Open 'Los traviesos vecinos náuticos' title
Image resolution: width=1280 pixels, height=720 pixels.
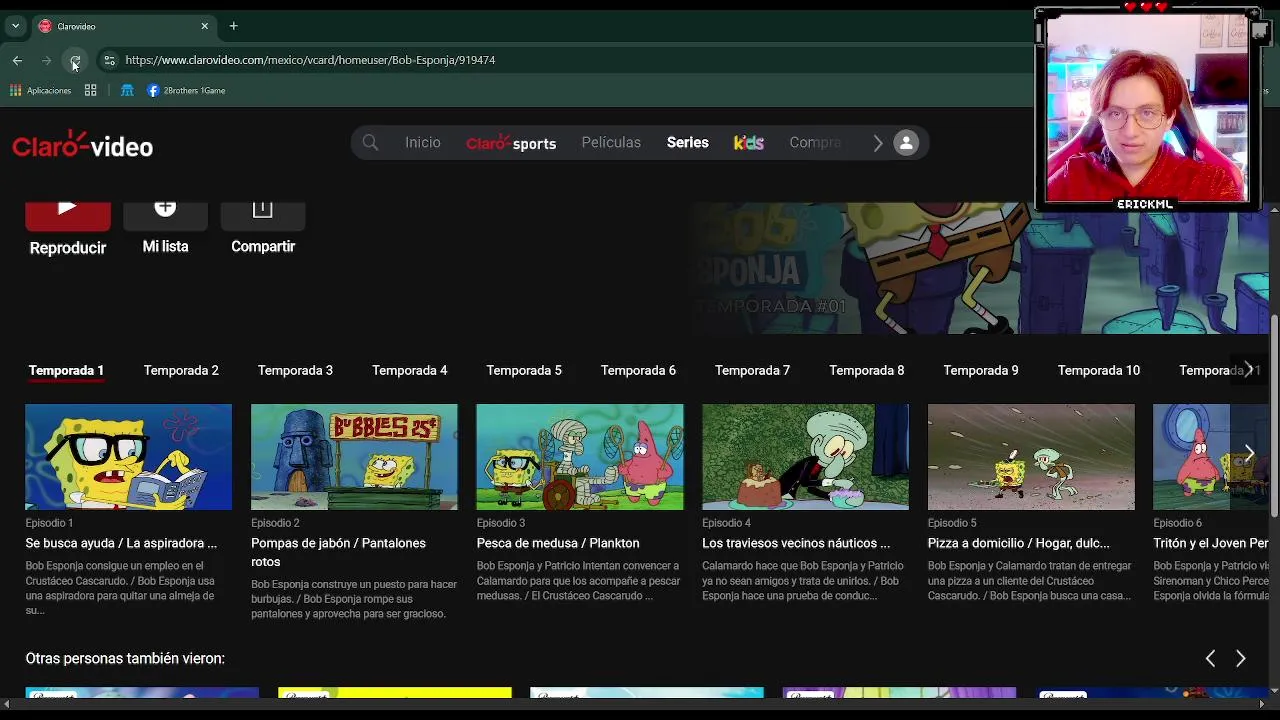[x=796, y=543]
